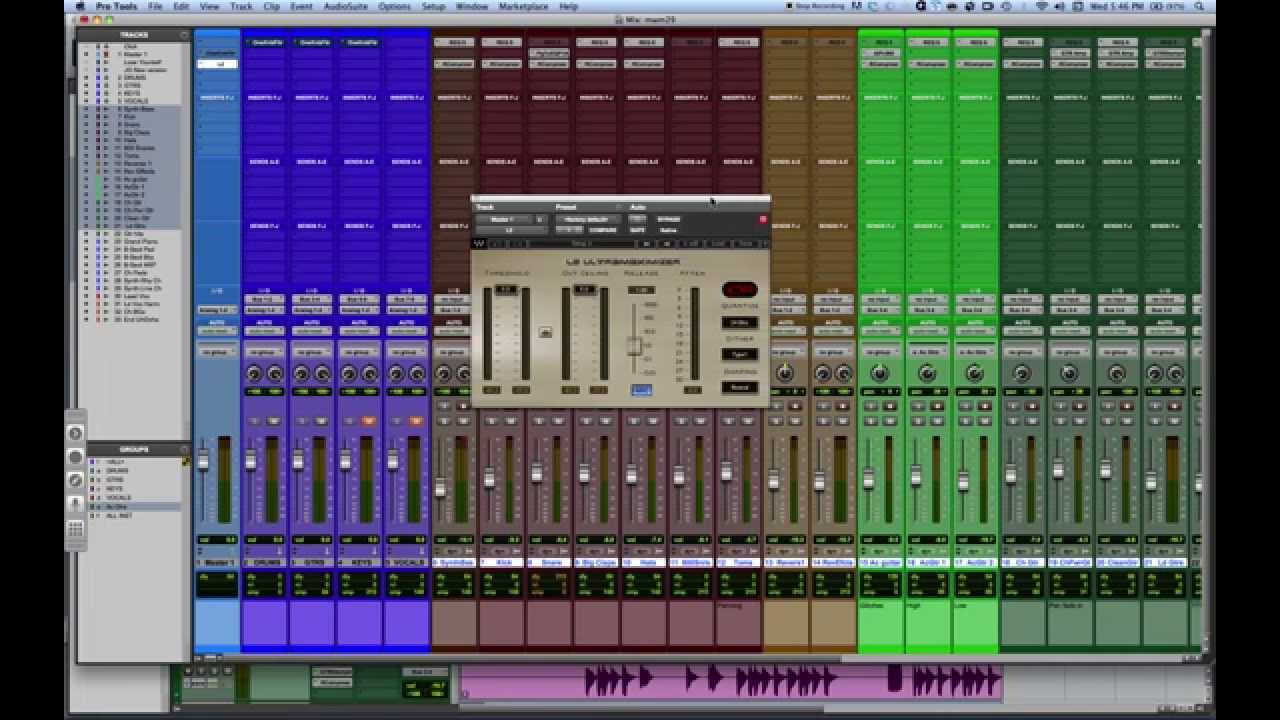Toggle the Safe button in the L2 plugin header

(x=637, y=229)
